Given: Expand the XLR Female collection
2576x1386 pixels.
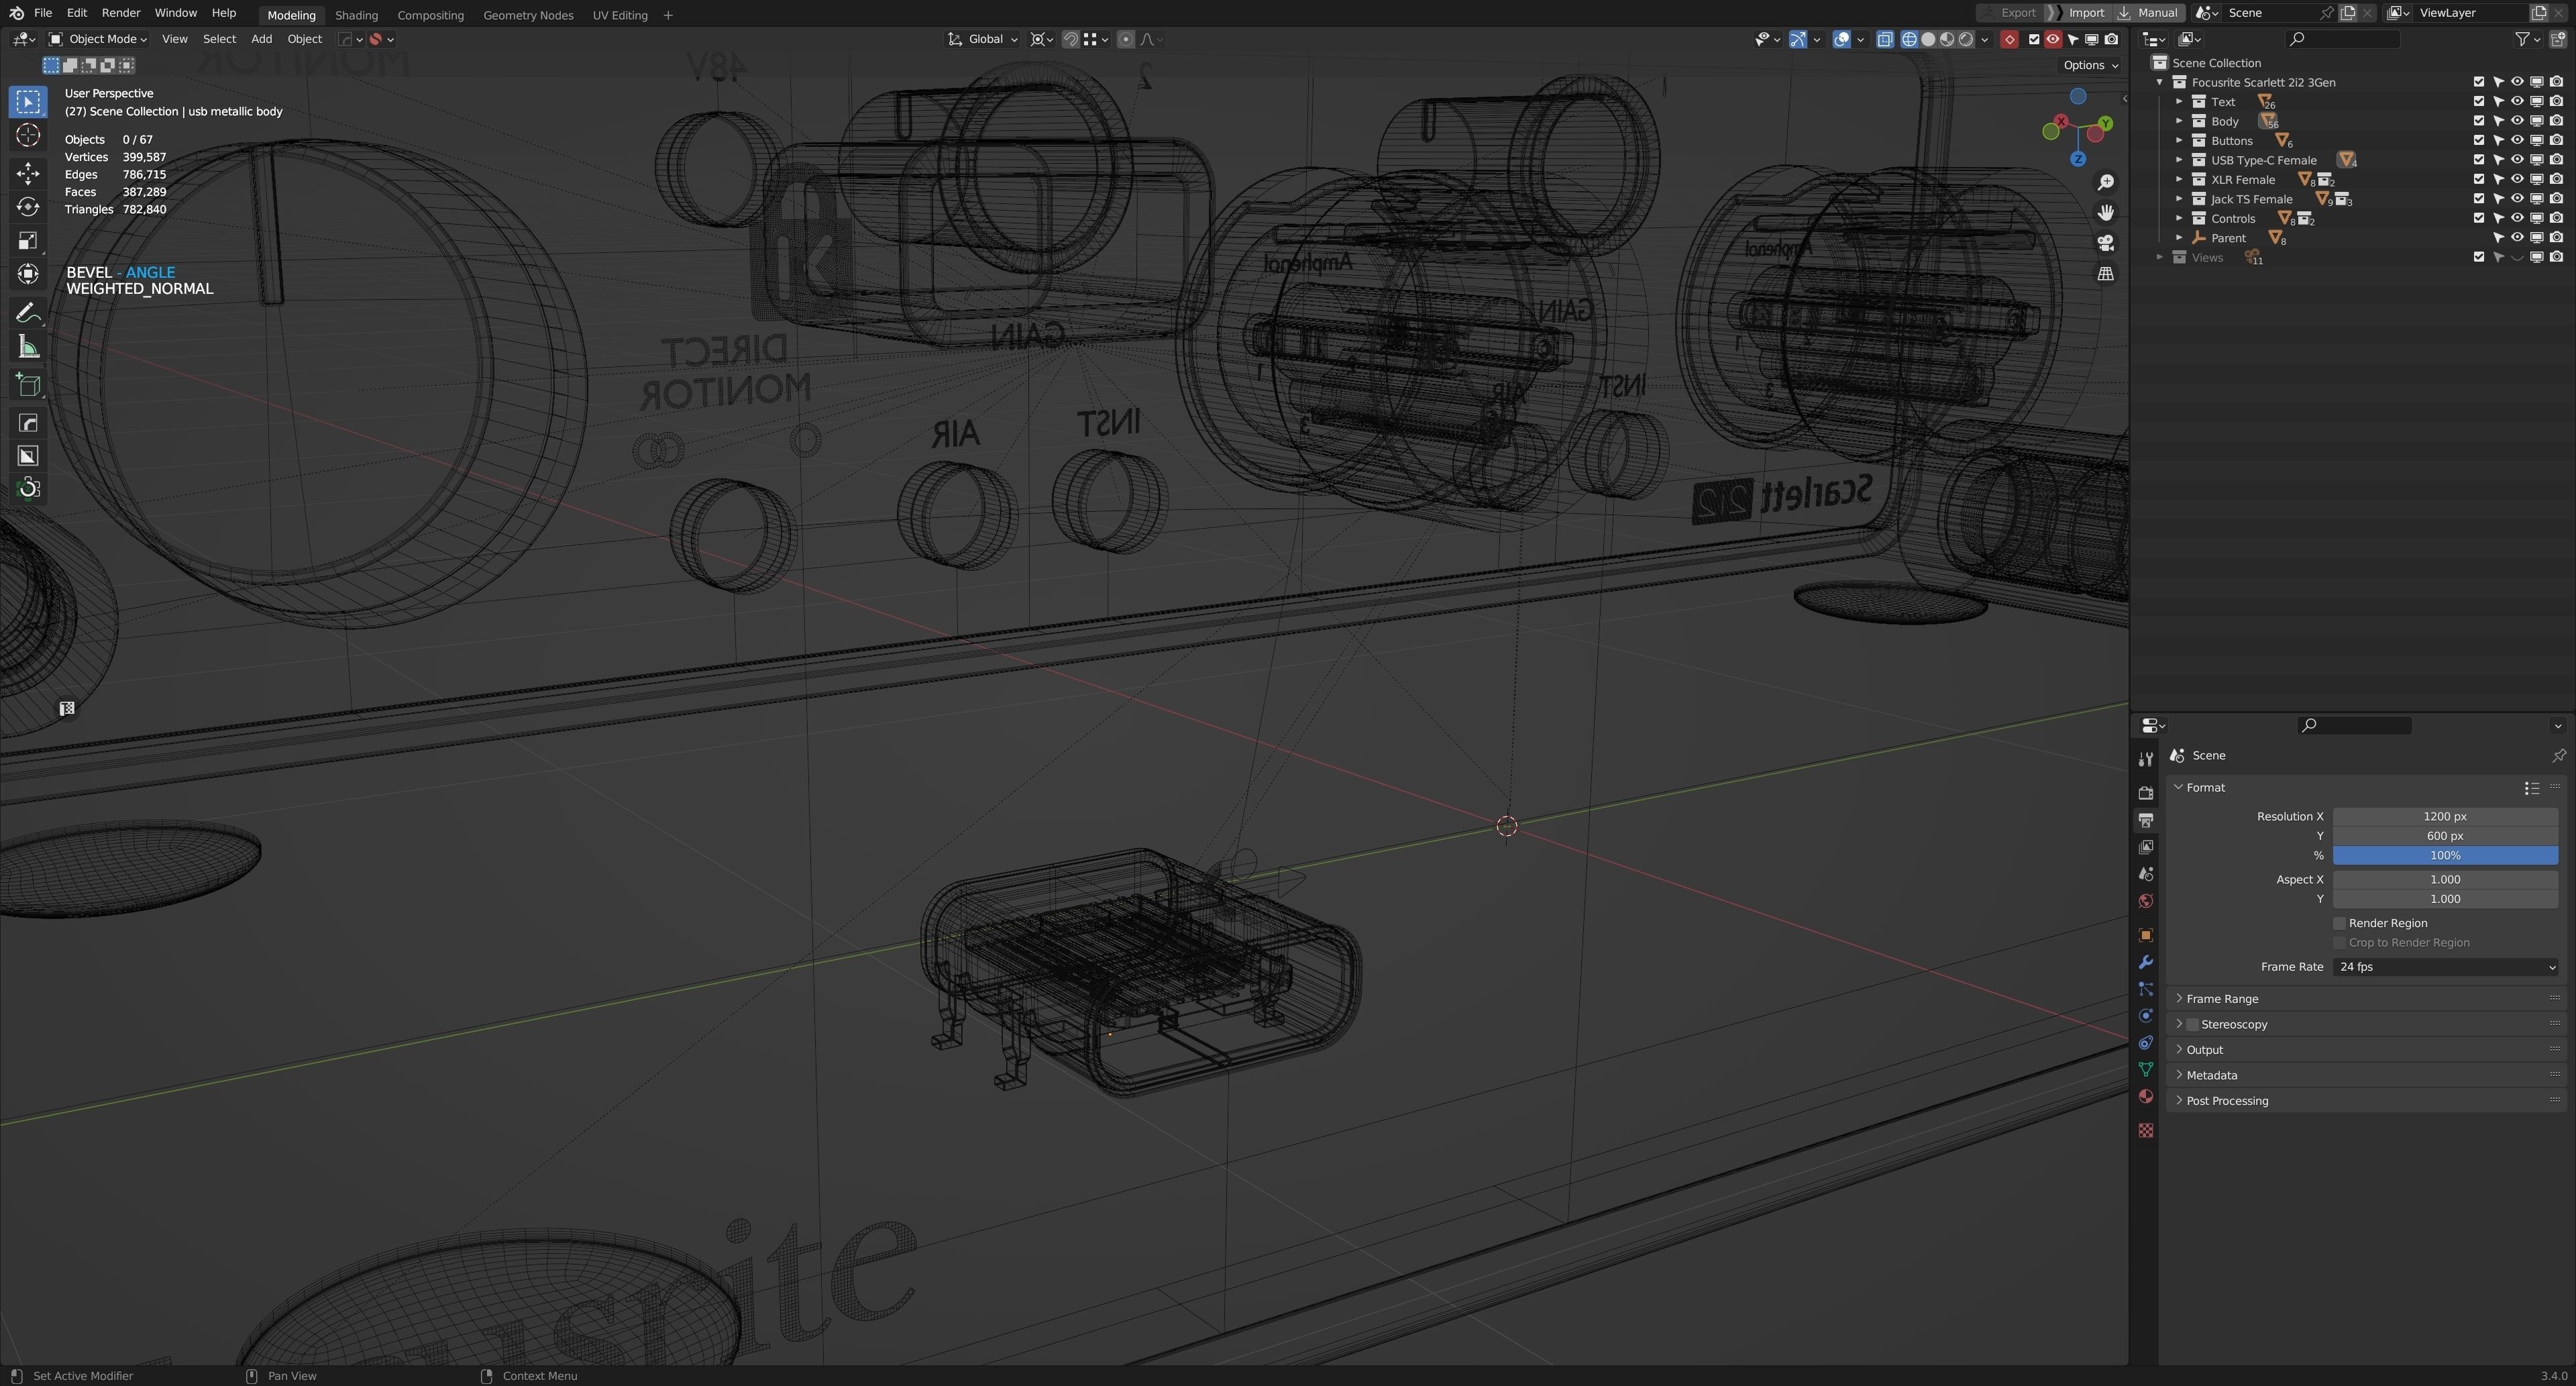Looking at the screenshot, I should (2180, 179).
